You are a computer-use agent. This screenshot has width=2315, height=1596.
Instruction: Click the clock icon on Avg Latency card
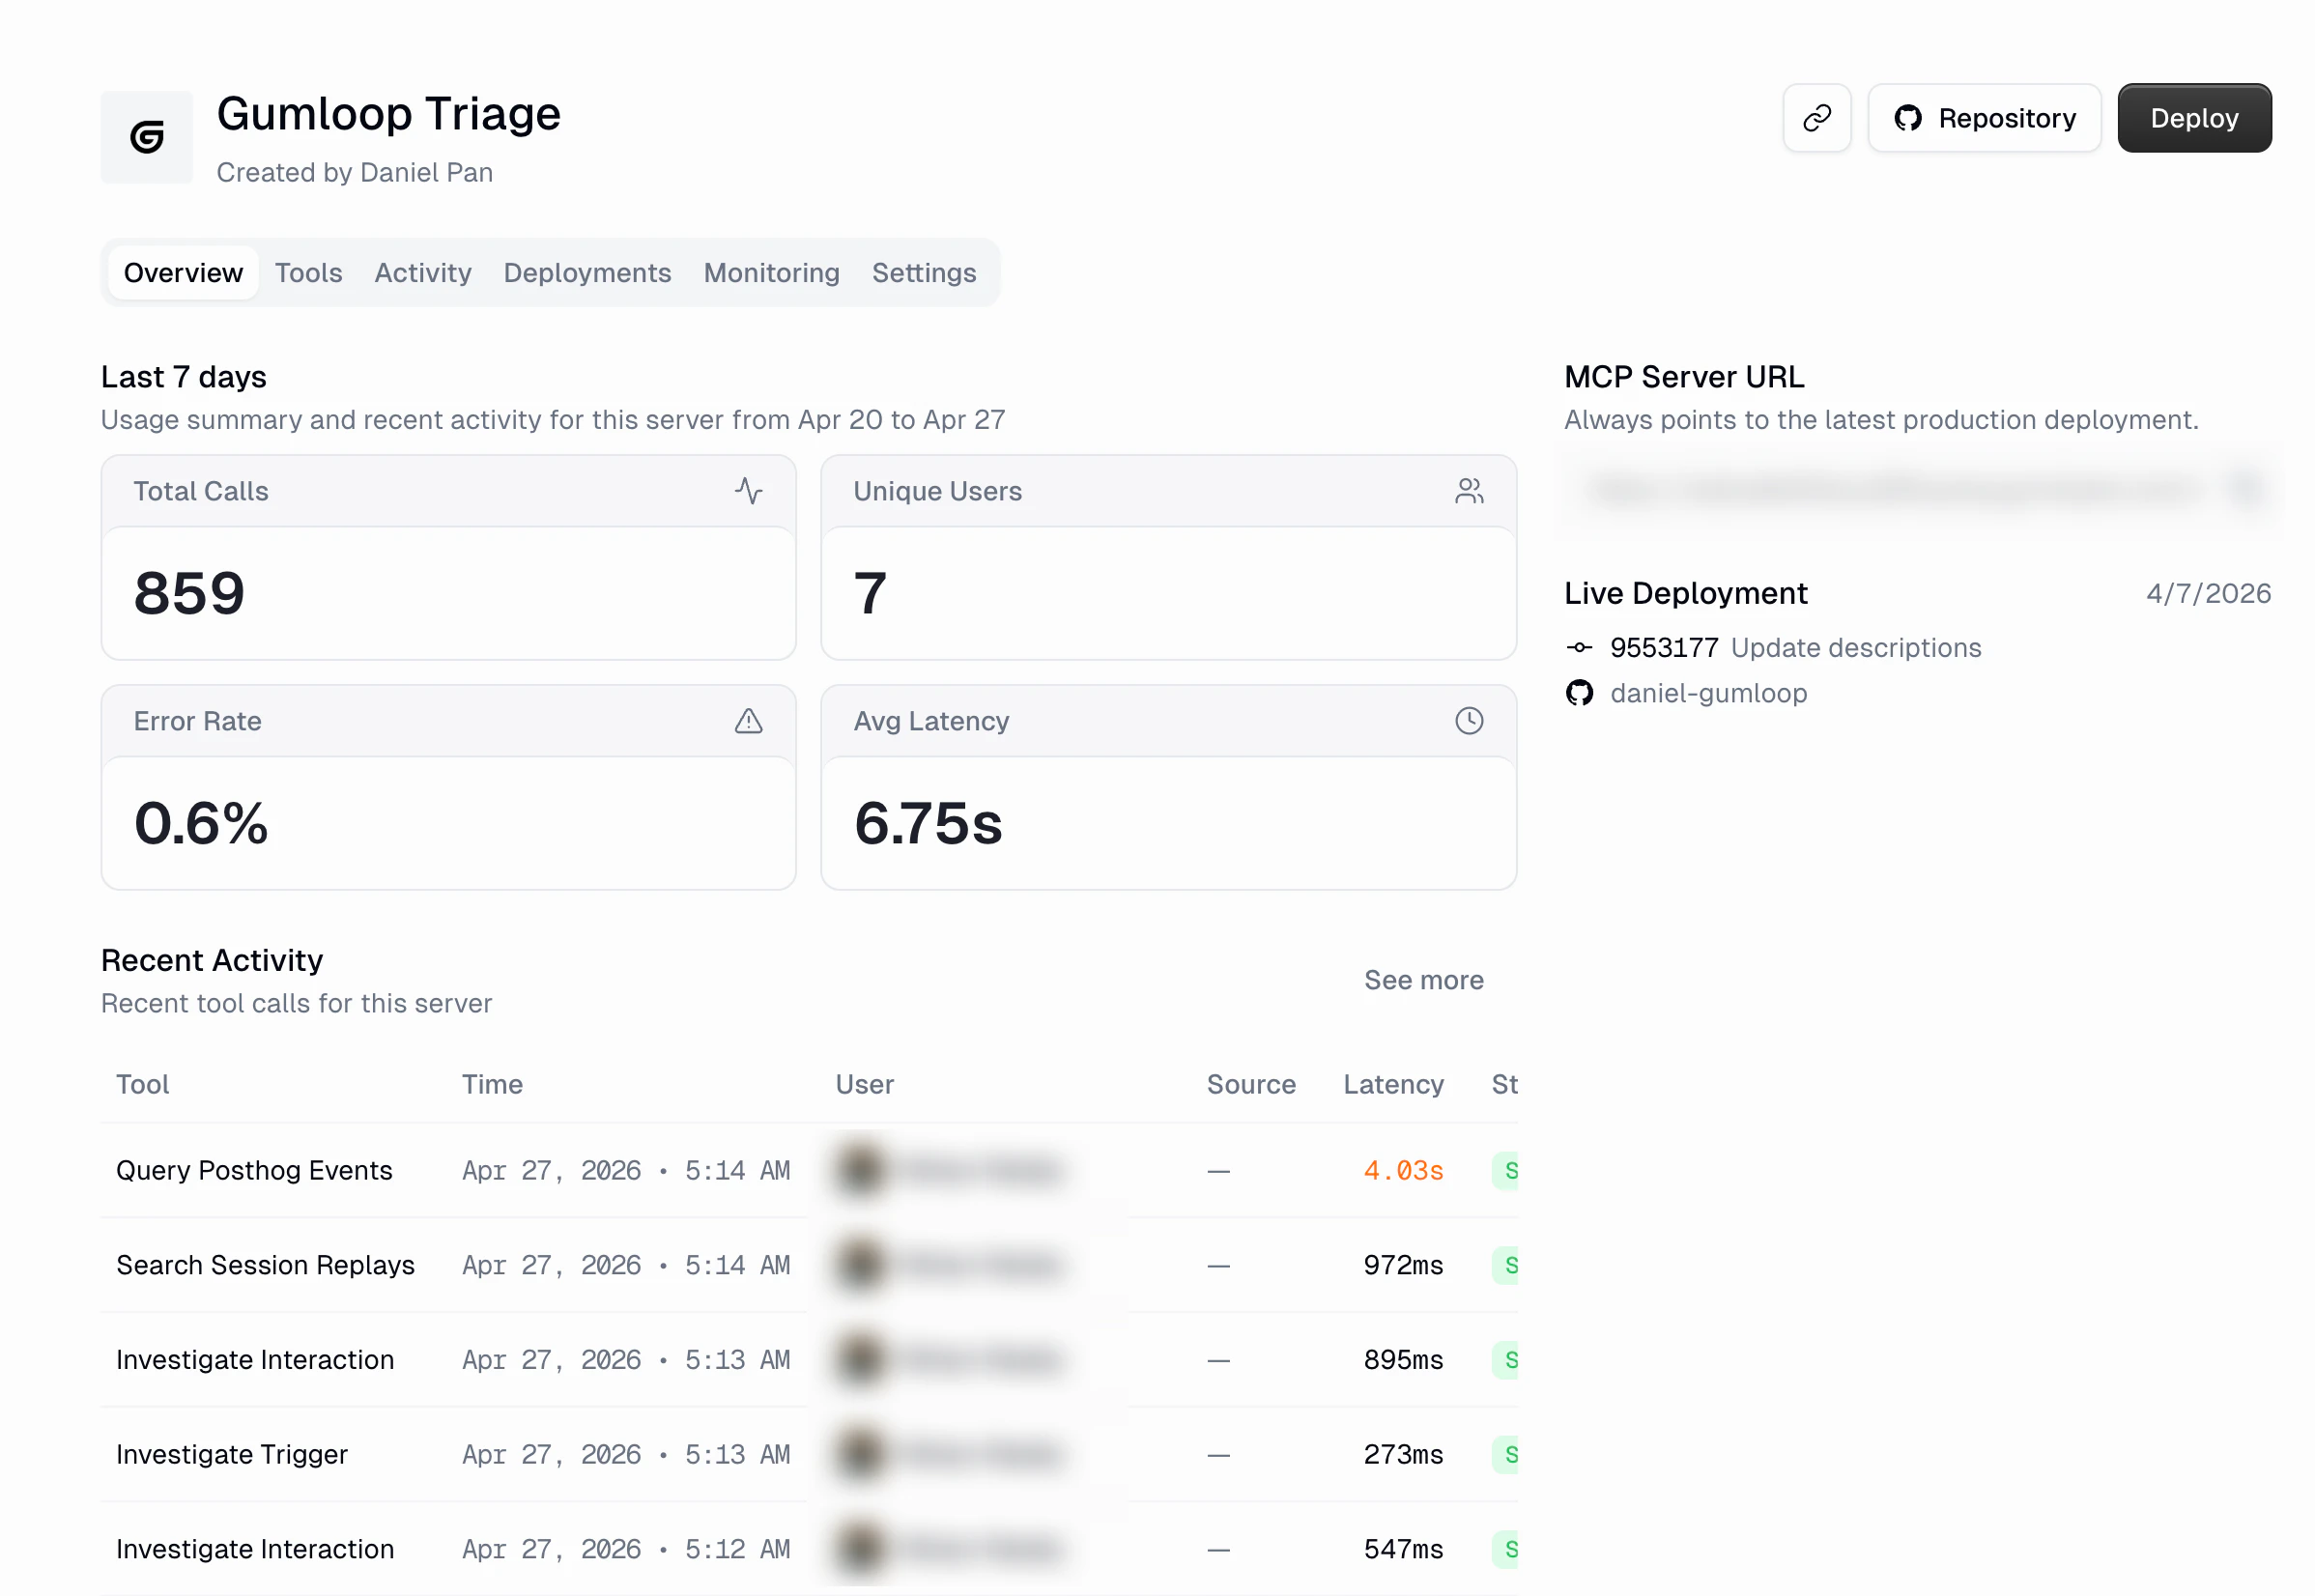pos(1468,720)
